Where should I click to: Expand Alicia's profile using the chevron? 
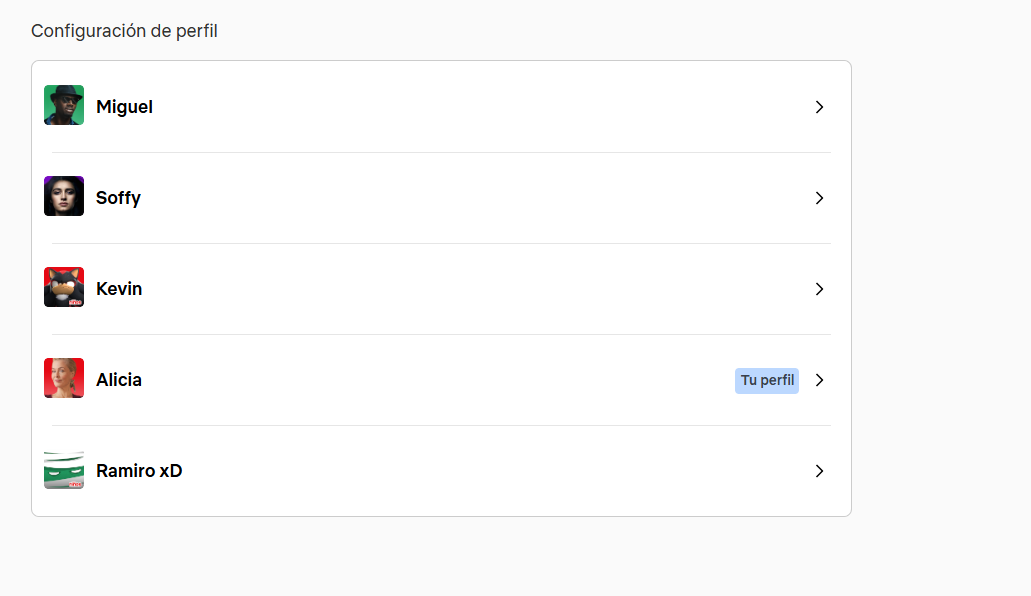tap(819, 380)
